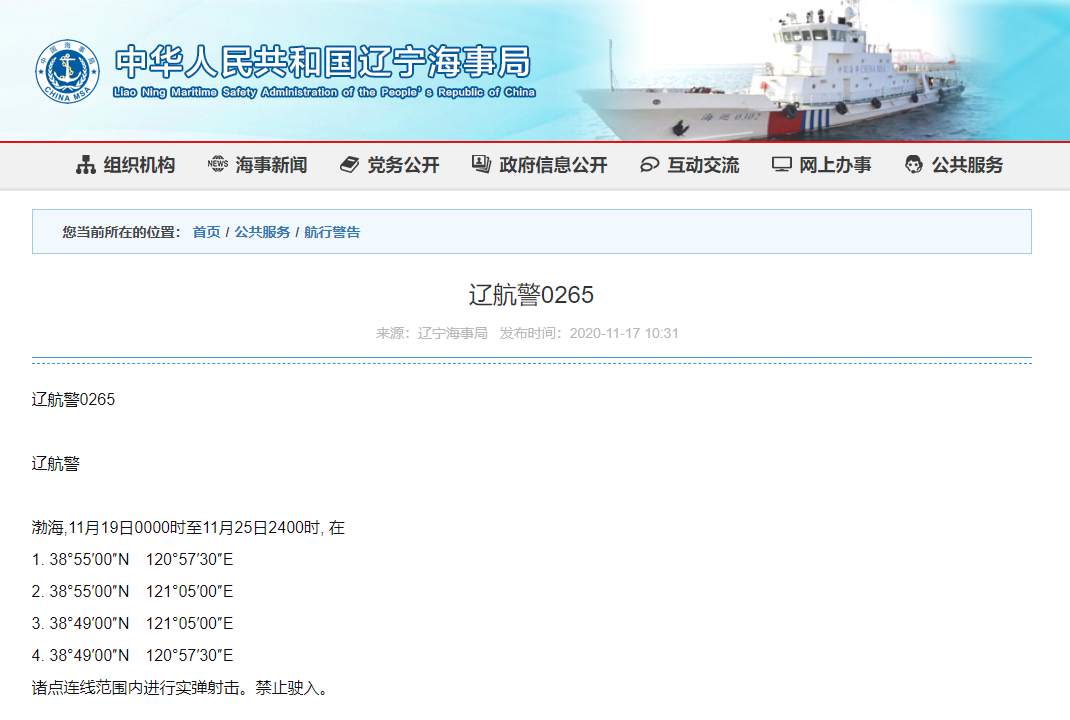1070x720 pixels.
Task: Click the document icon beside 政府信息公开
Action: pyautogui.click(x=481, y=165)
